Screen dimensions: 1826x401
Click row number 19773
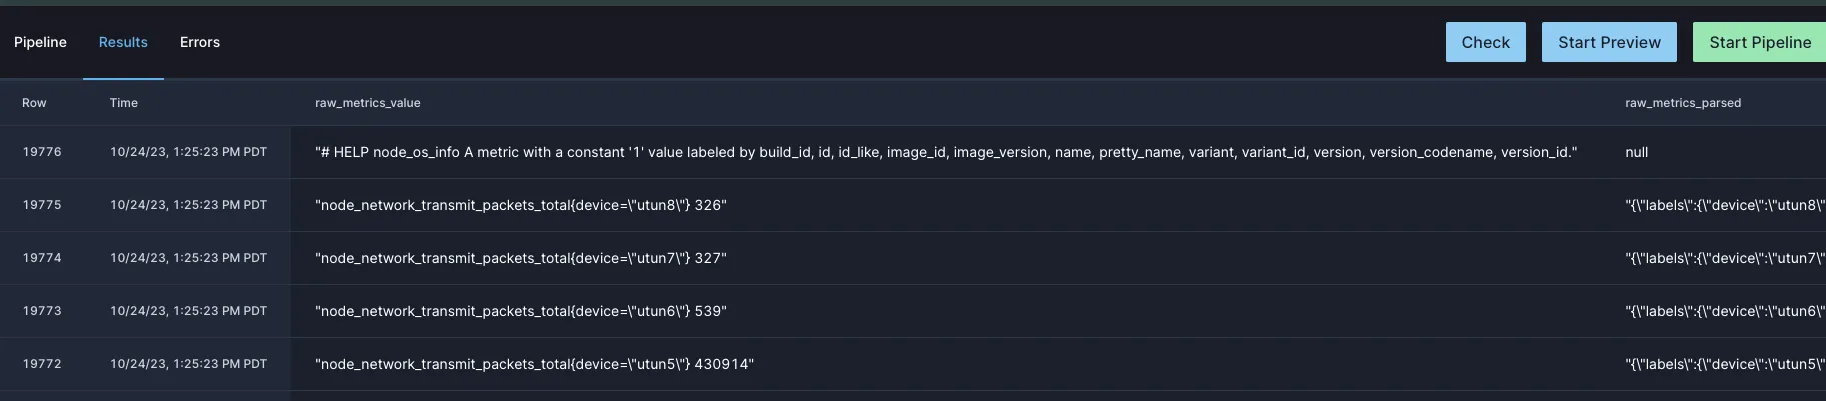(x=42, y=311)
